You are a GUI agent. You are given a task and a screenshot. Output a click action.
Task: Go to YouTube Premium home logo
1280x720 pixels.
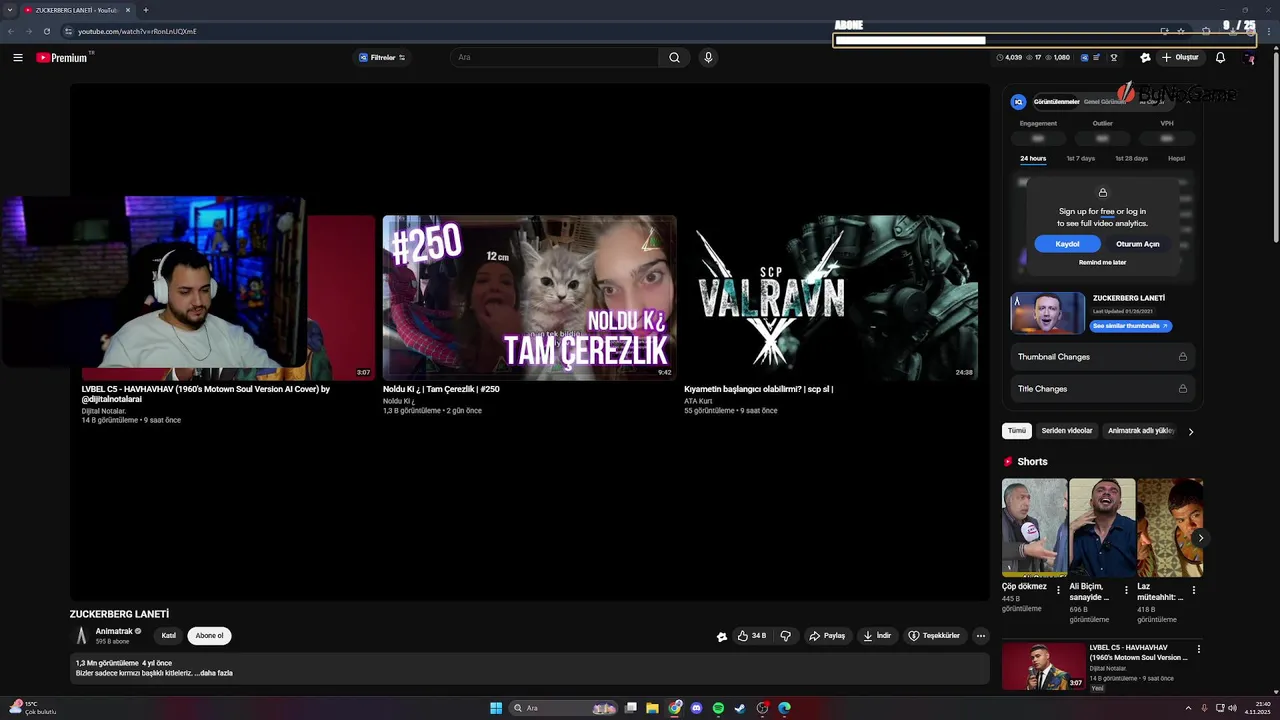(63, 58)
